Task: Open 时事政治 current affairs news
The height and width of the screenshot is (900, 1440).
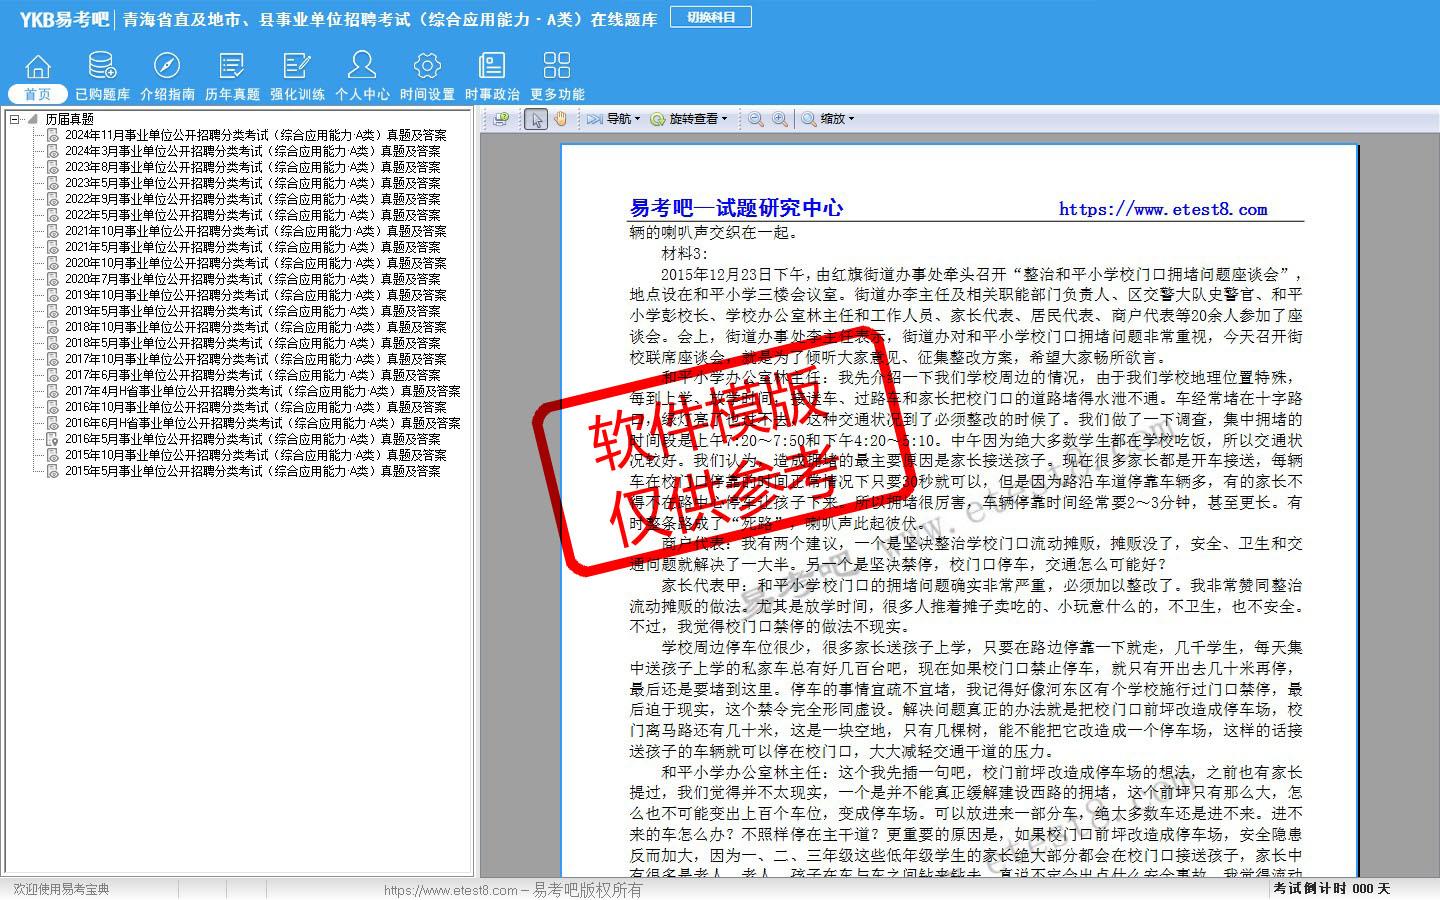Action: tap(492, 76)
